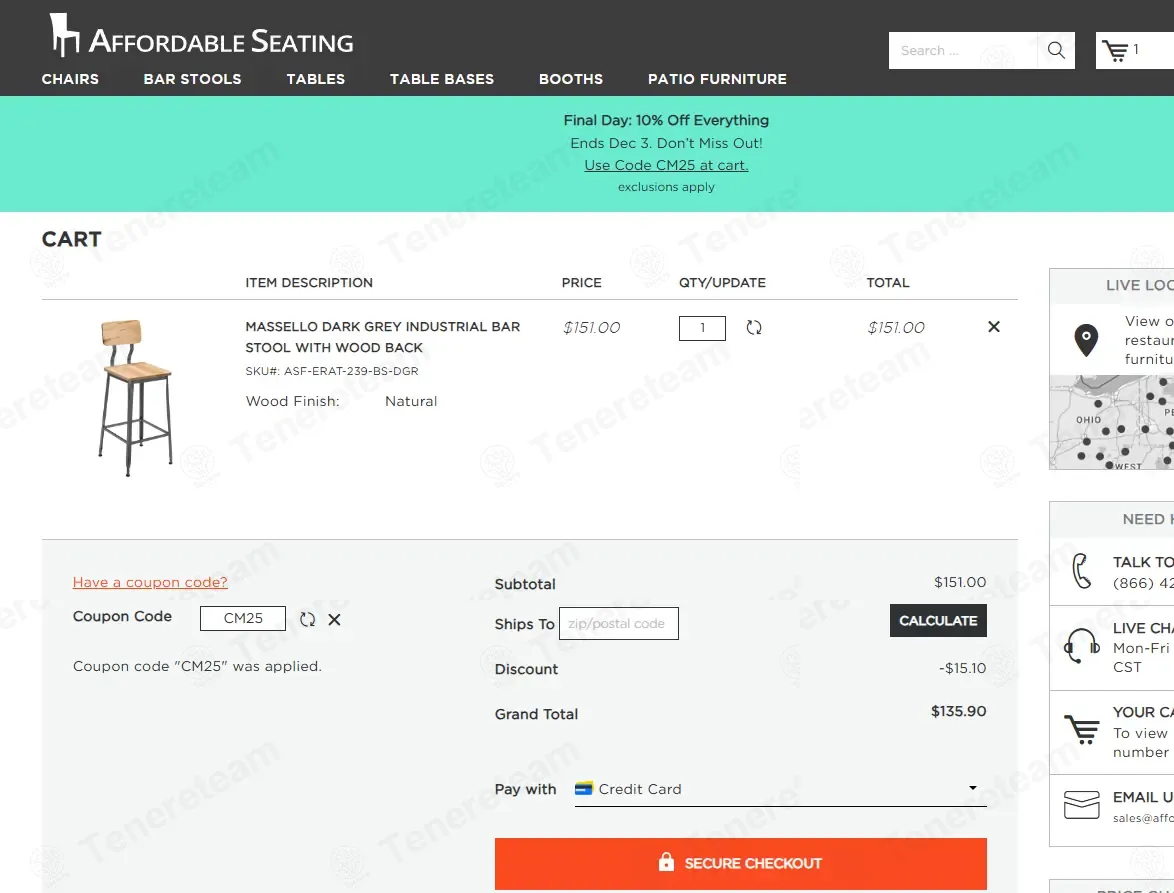Click the Secure Checkout button
Viewport: 1174px width, 893px height.
pyautogui.click(x=740, y=863)
